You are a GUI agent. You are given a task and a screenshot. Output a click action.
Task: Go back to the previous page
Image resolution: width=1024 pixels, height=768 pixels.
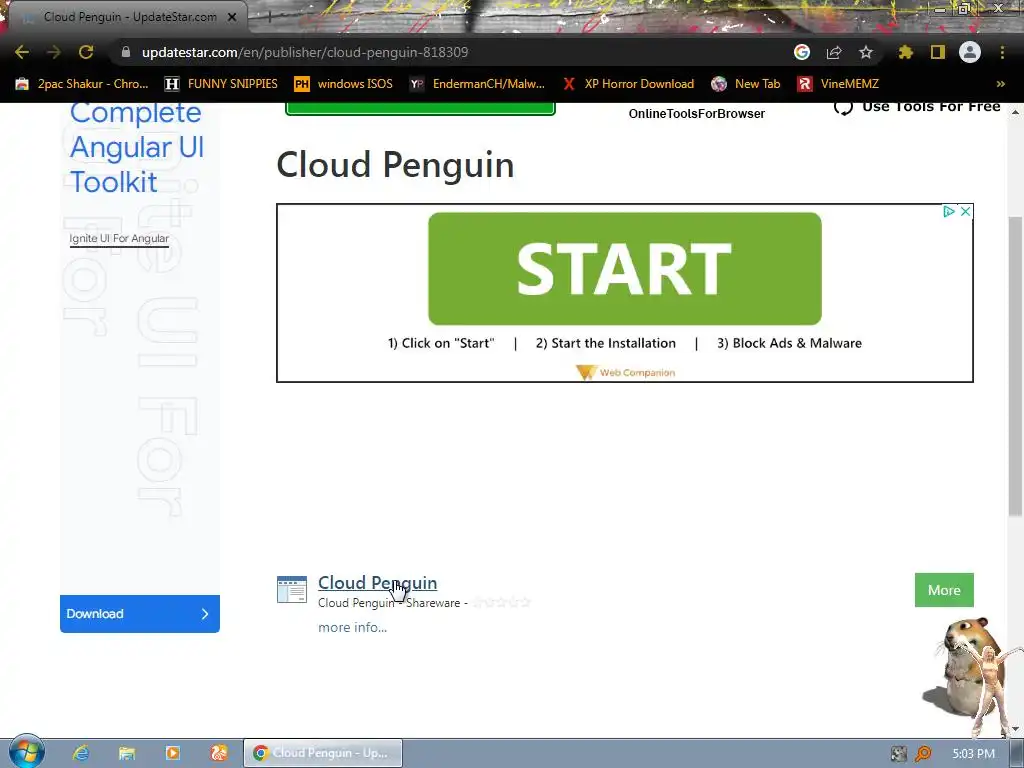click(x=22, y=52)
